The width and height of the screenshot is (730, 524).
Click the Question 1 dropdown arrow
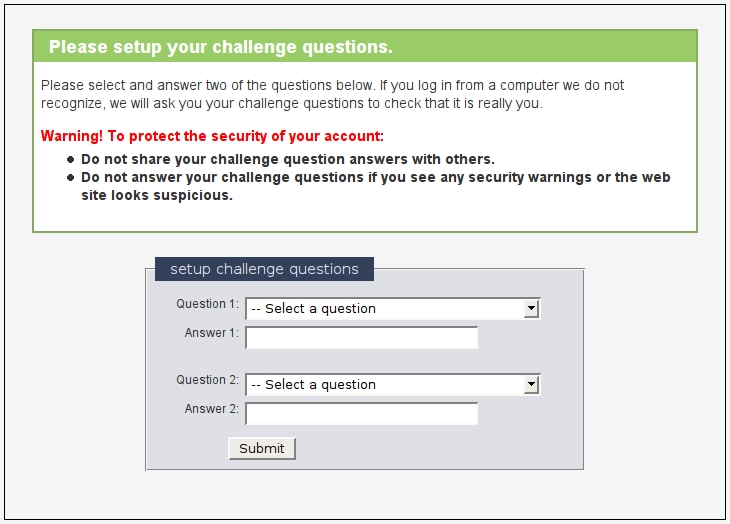click(532, 308)
